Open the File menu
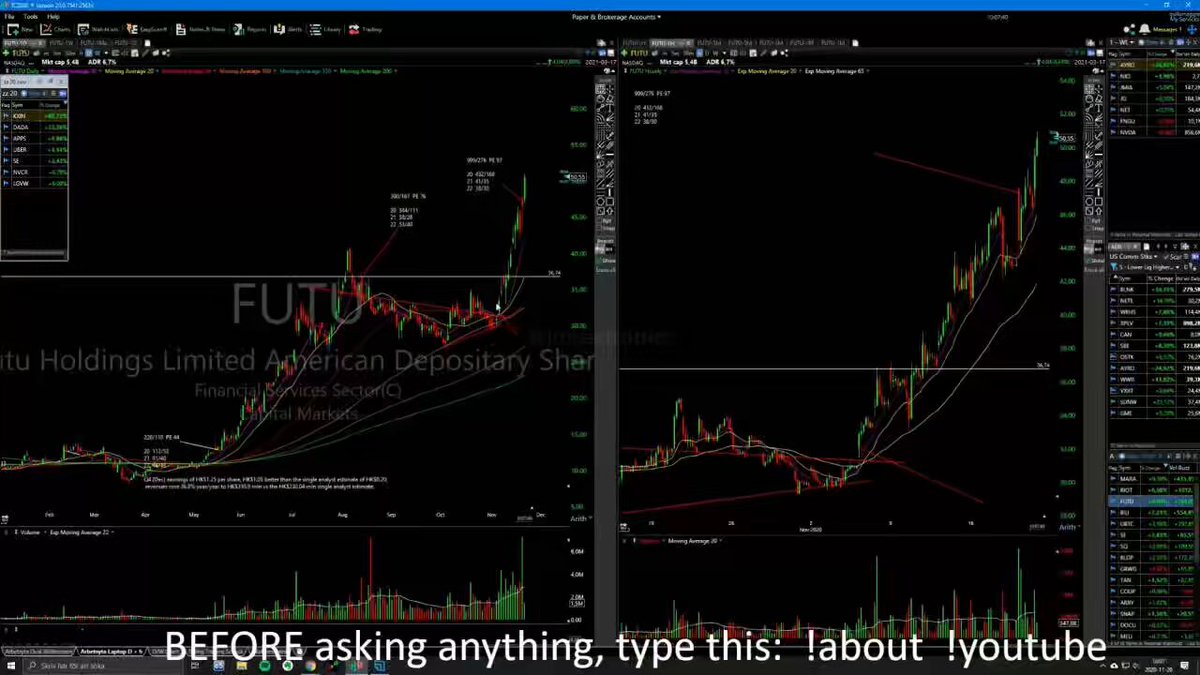1200x675 pixels. [8, 17]
